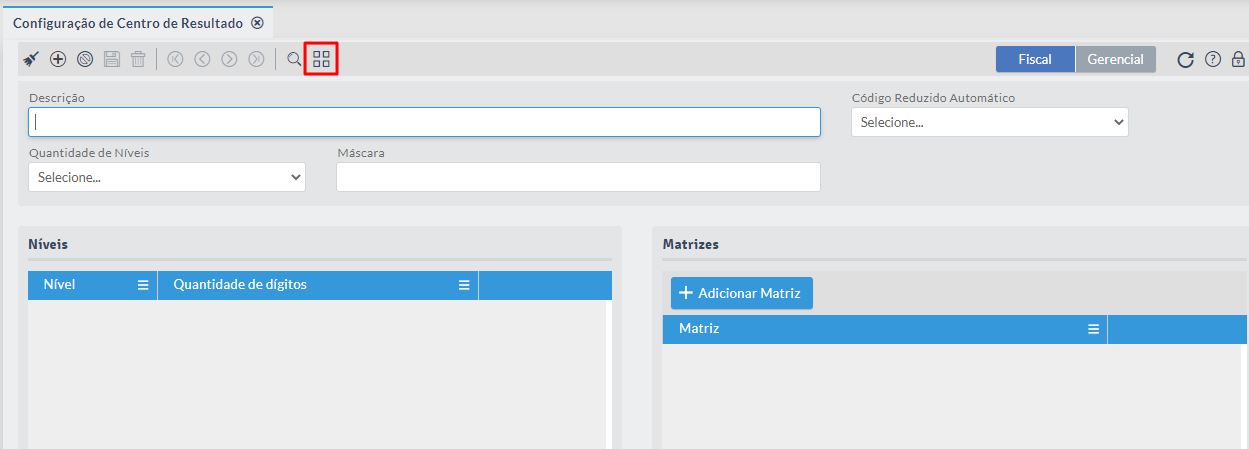Open the Quantidade de dígitos column menu

(x=464, y=285)
